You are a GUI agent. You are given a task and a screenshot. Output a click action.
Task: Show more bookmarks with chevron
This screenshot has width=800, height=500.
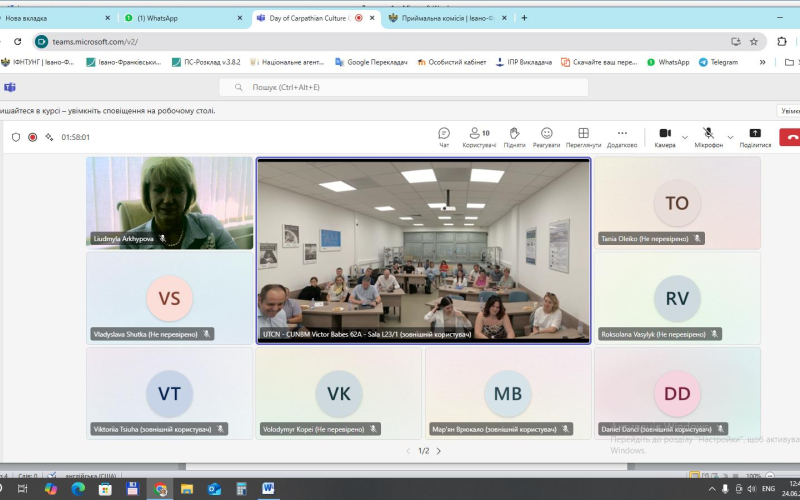[762, 62]
